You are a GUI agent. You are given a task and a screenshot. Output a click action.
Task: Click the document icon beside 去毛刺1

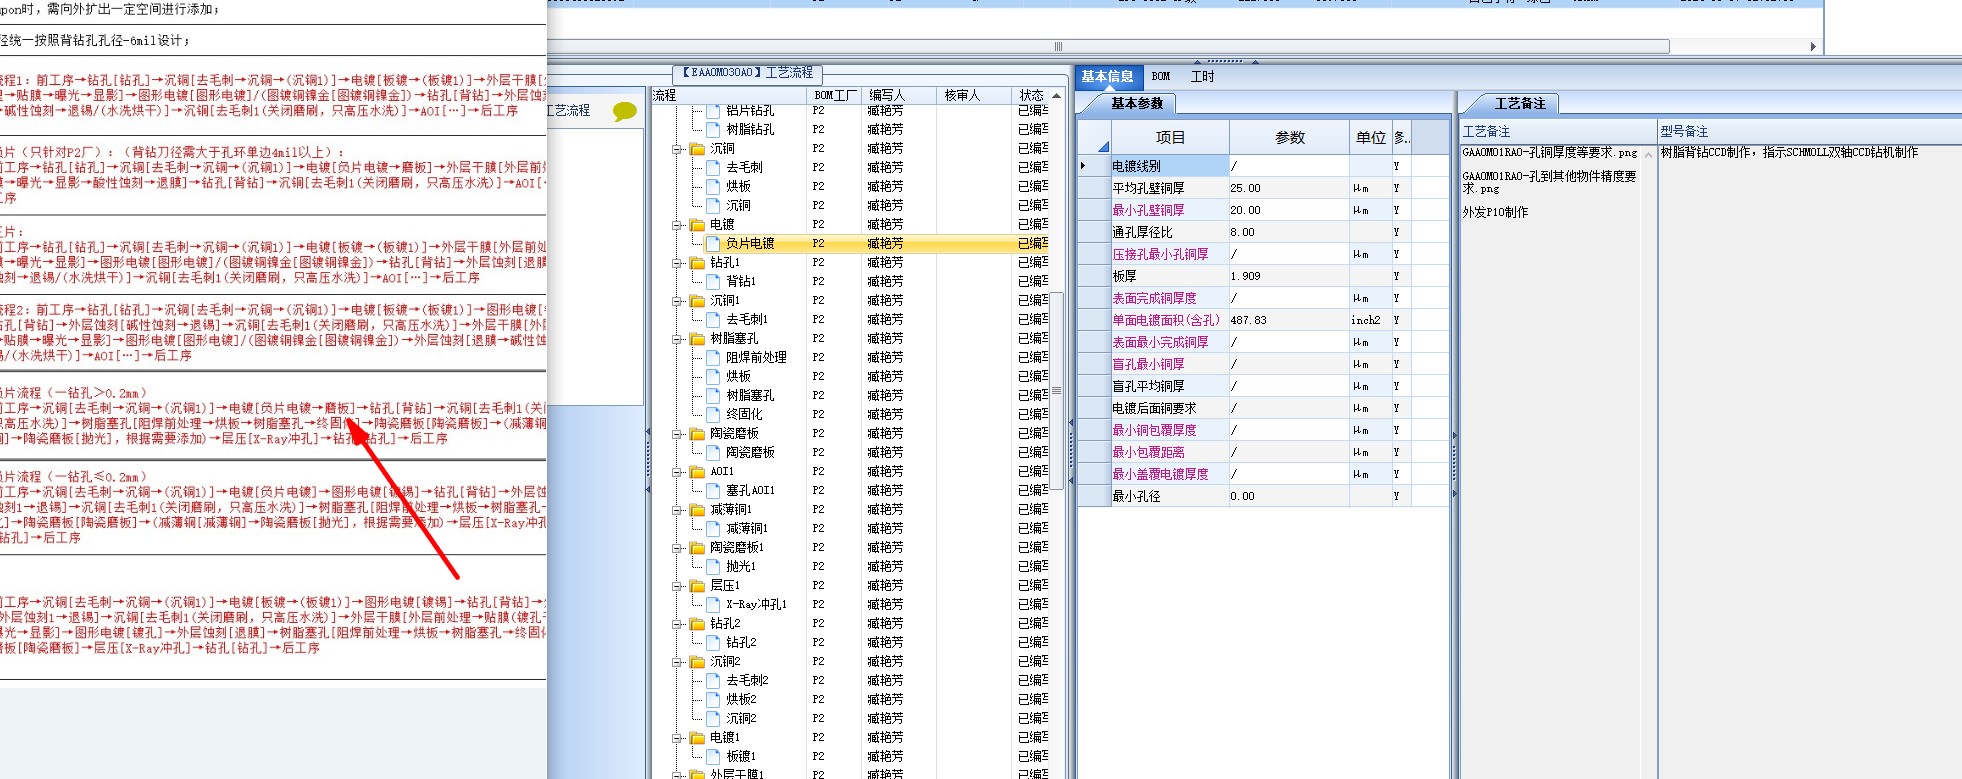tap(713, 319)
